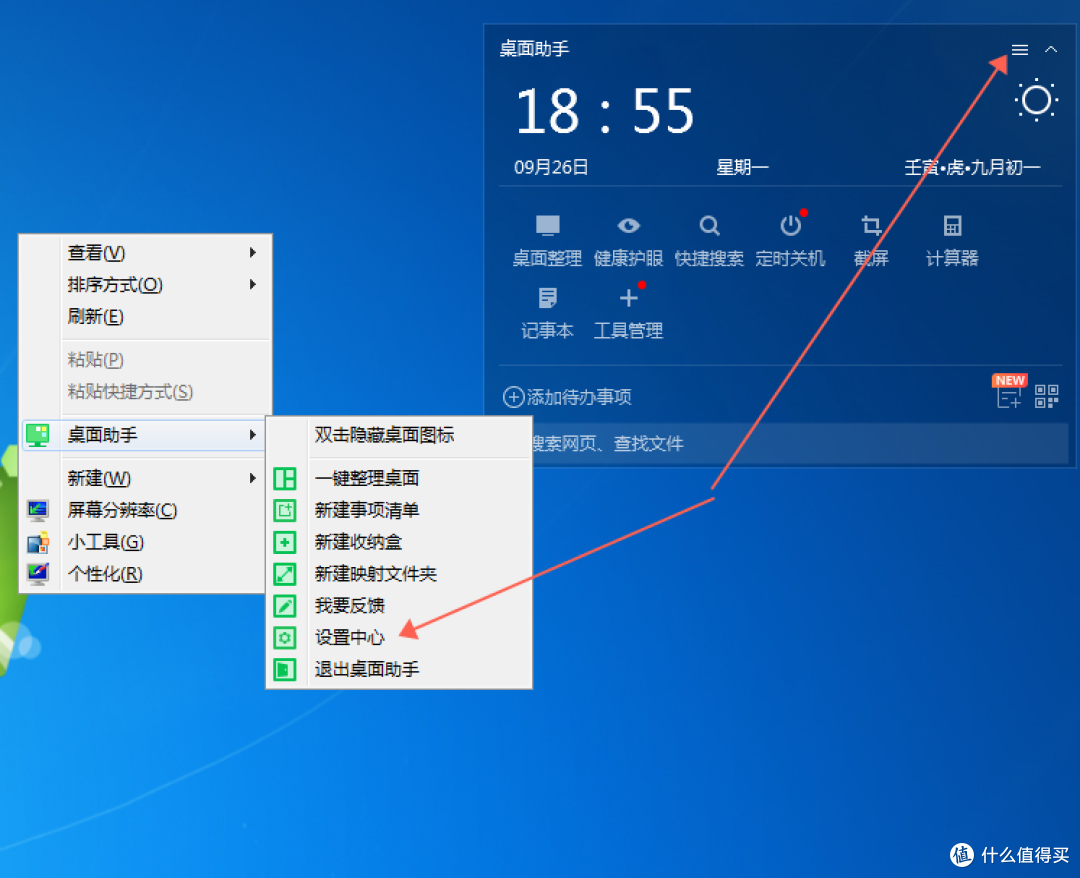Select 刷新(E) in context menu

coord(146,316)
